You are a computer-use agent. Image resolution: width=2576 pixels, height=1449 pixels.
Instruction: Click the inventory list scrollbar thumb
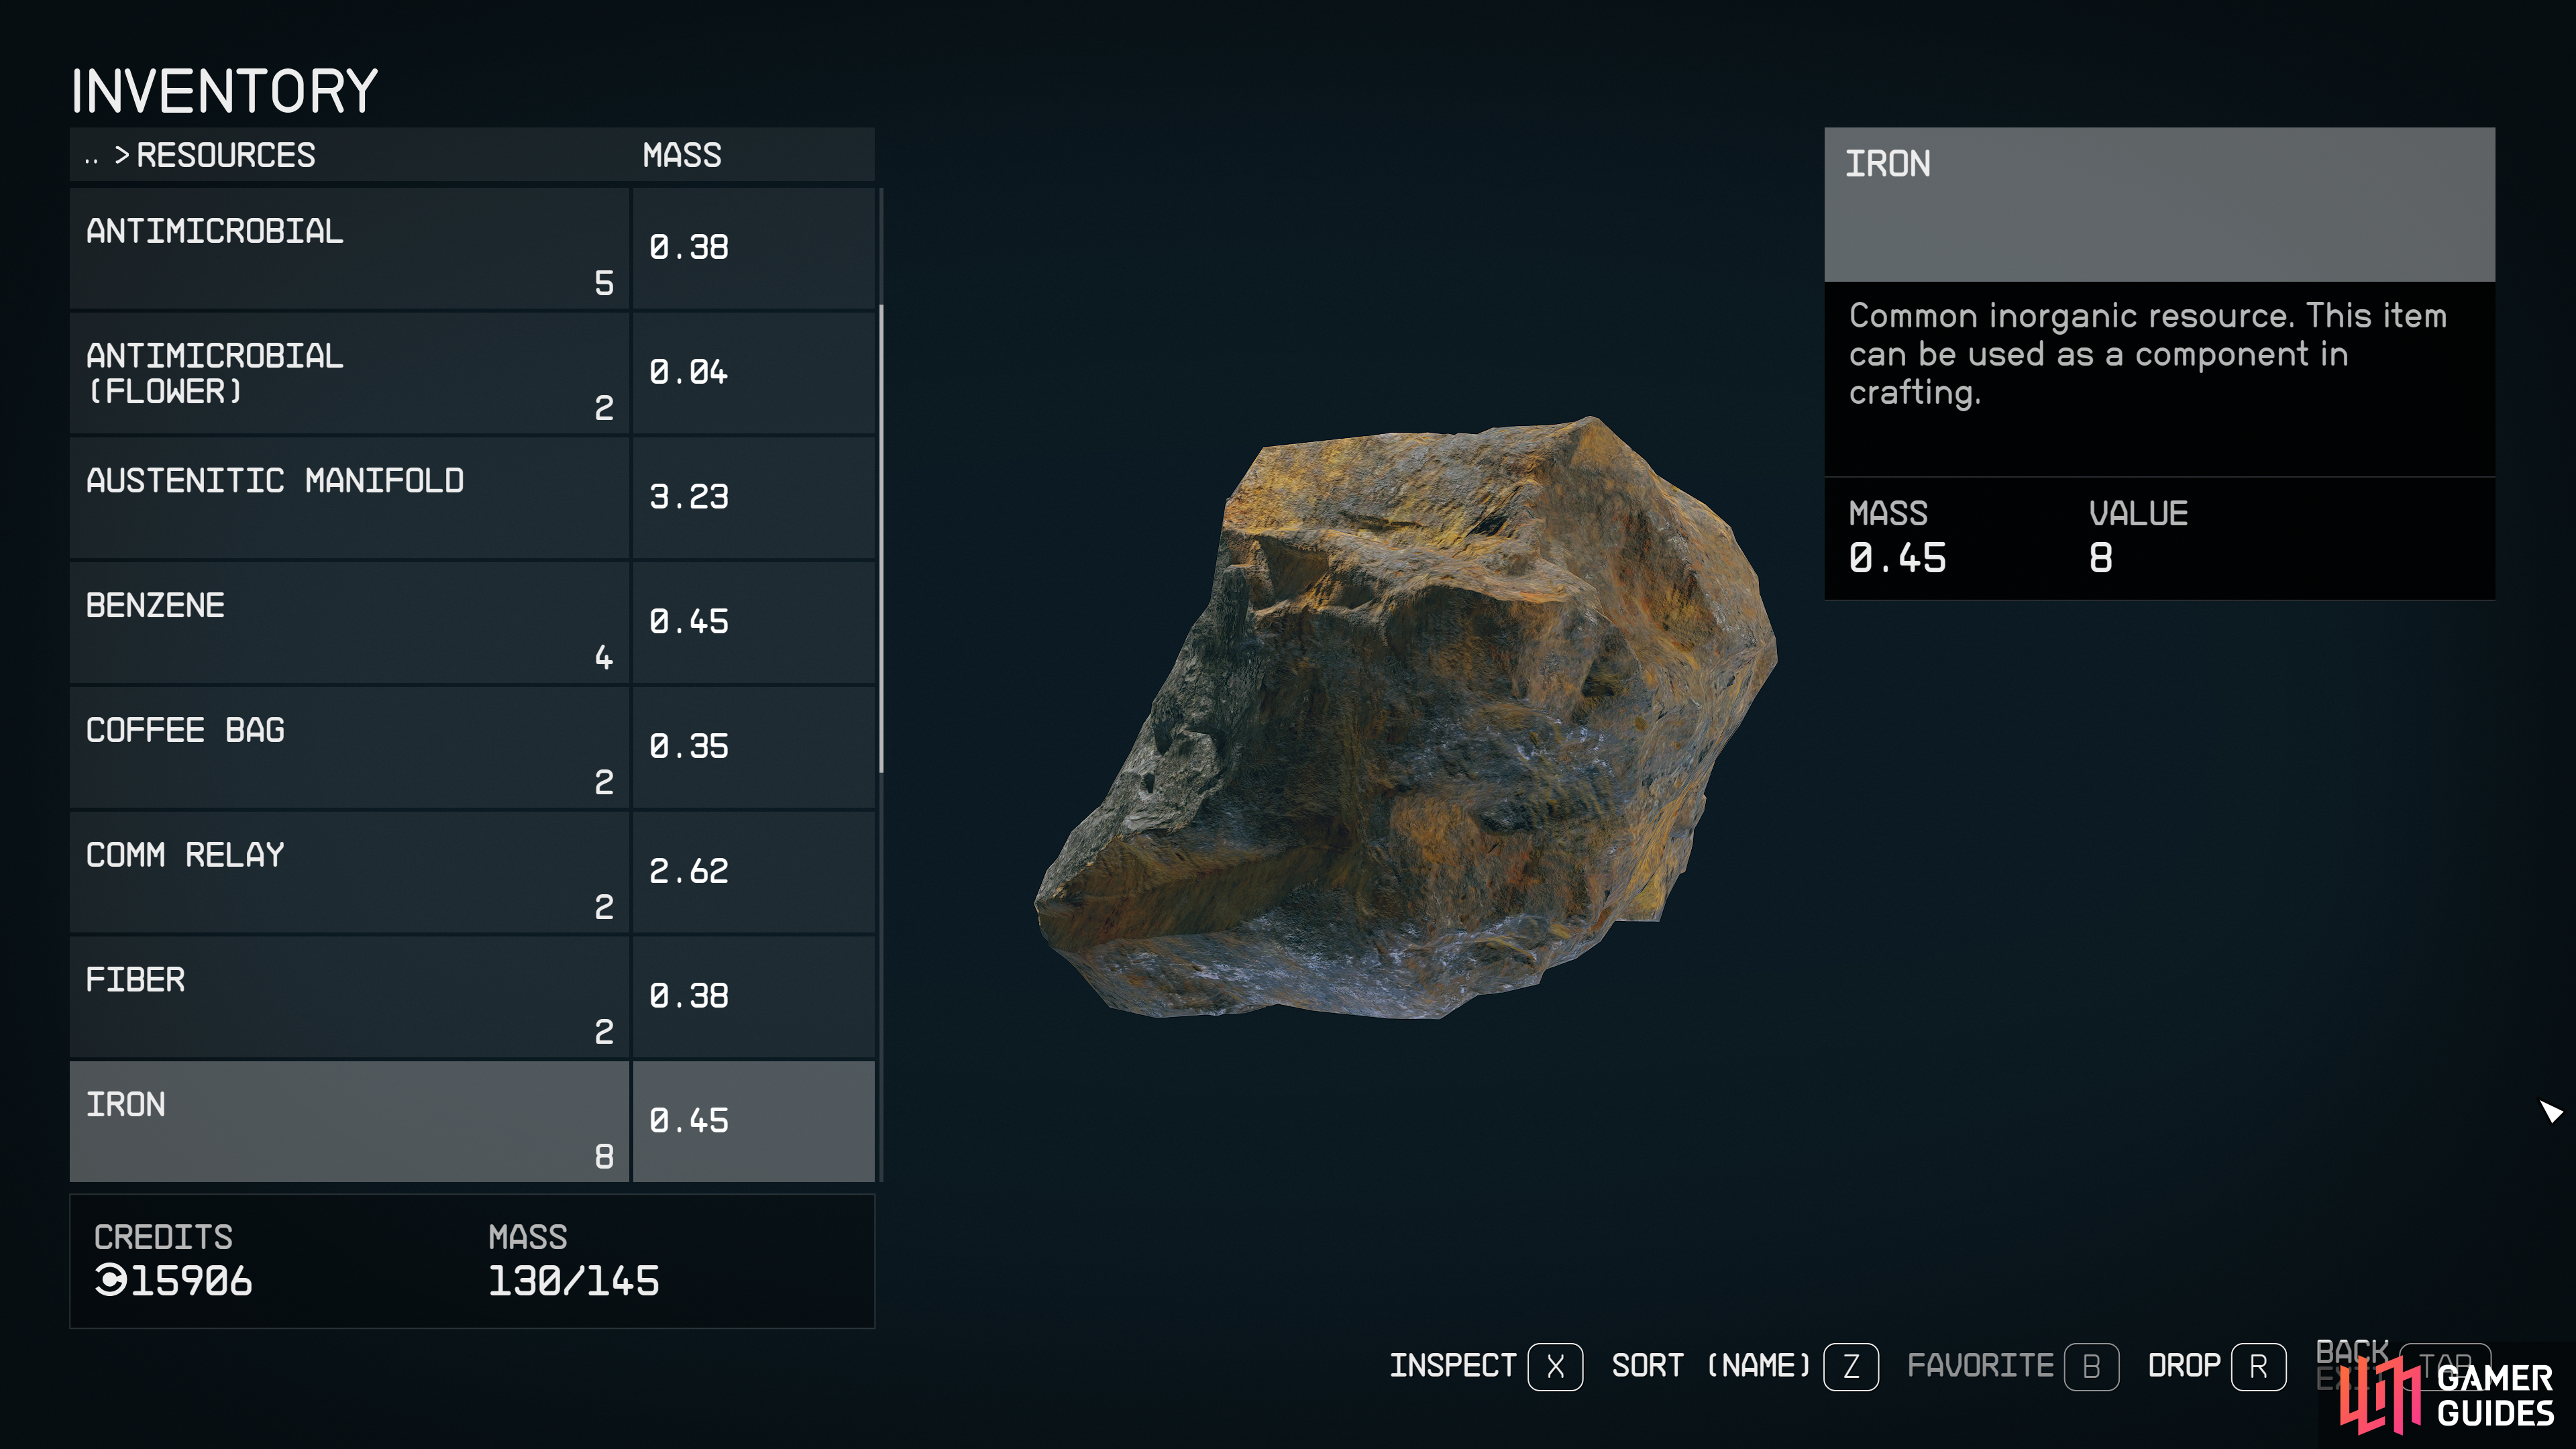881,538
